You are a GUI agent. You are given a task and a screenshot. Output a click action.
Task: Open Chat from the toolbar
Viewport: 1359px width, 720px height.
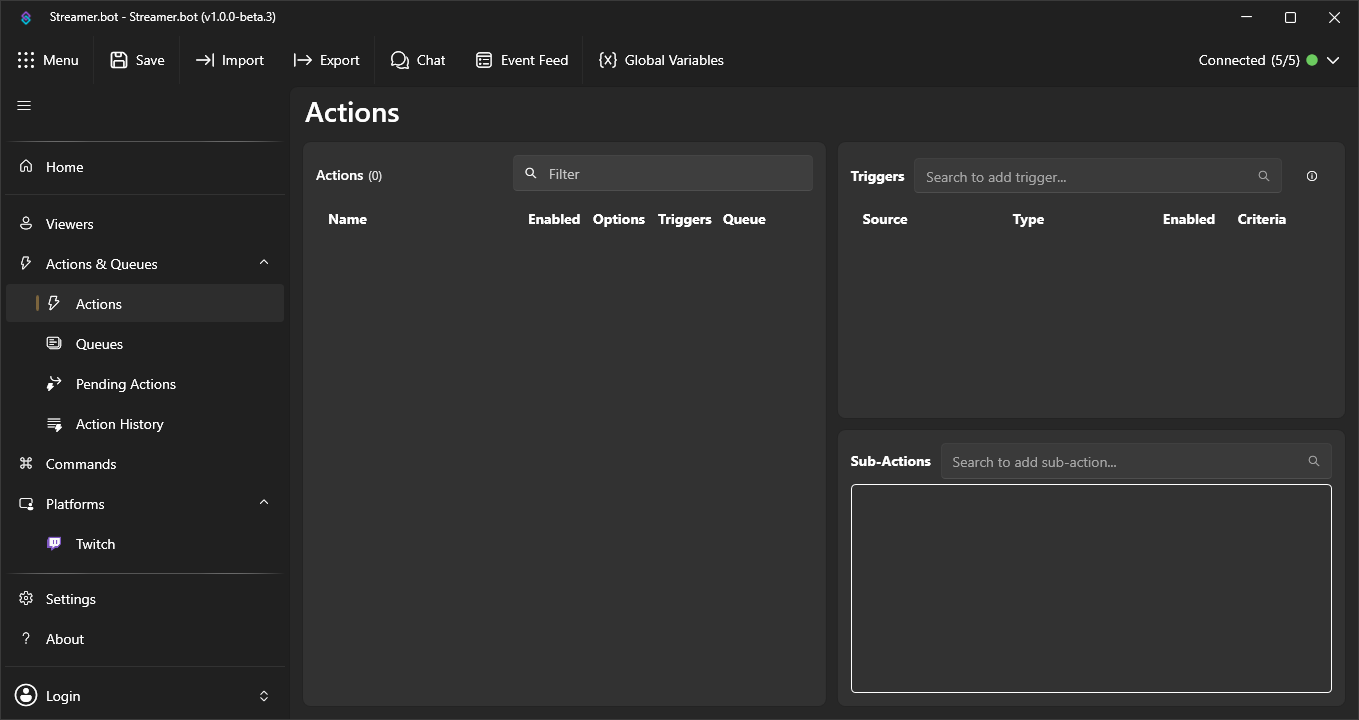[x=418, y=60]
